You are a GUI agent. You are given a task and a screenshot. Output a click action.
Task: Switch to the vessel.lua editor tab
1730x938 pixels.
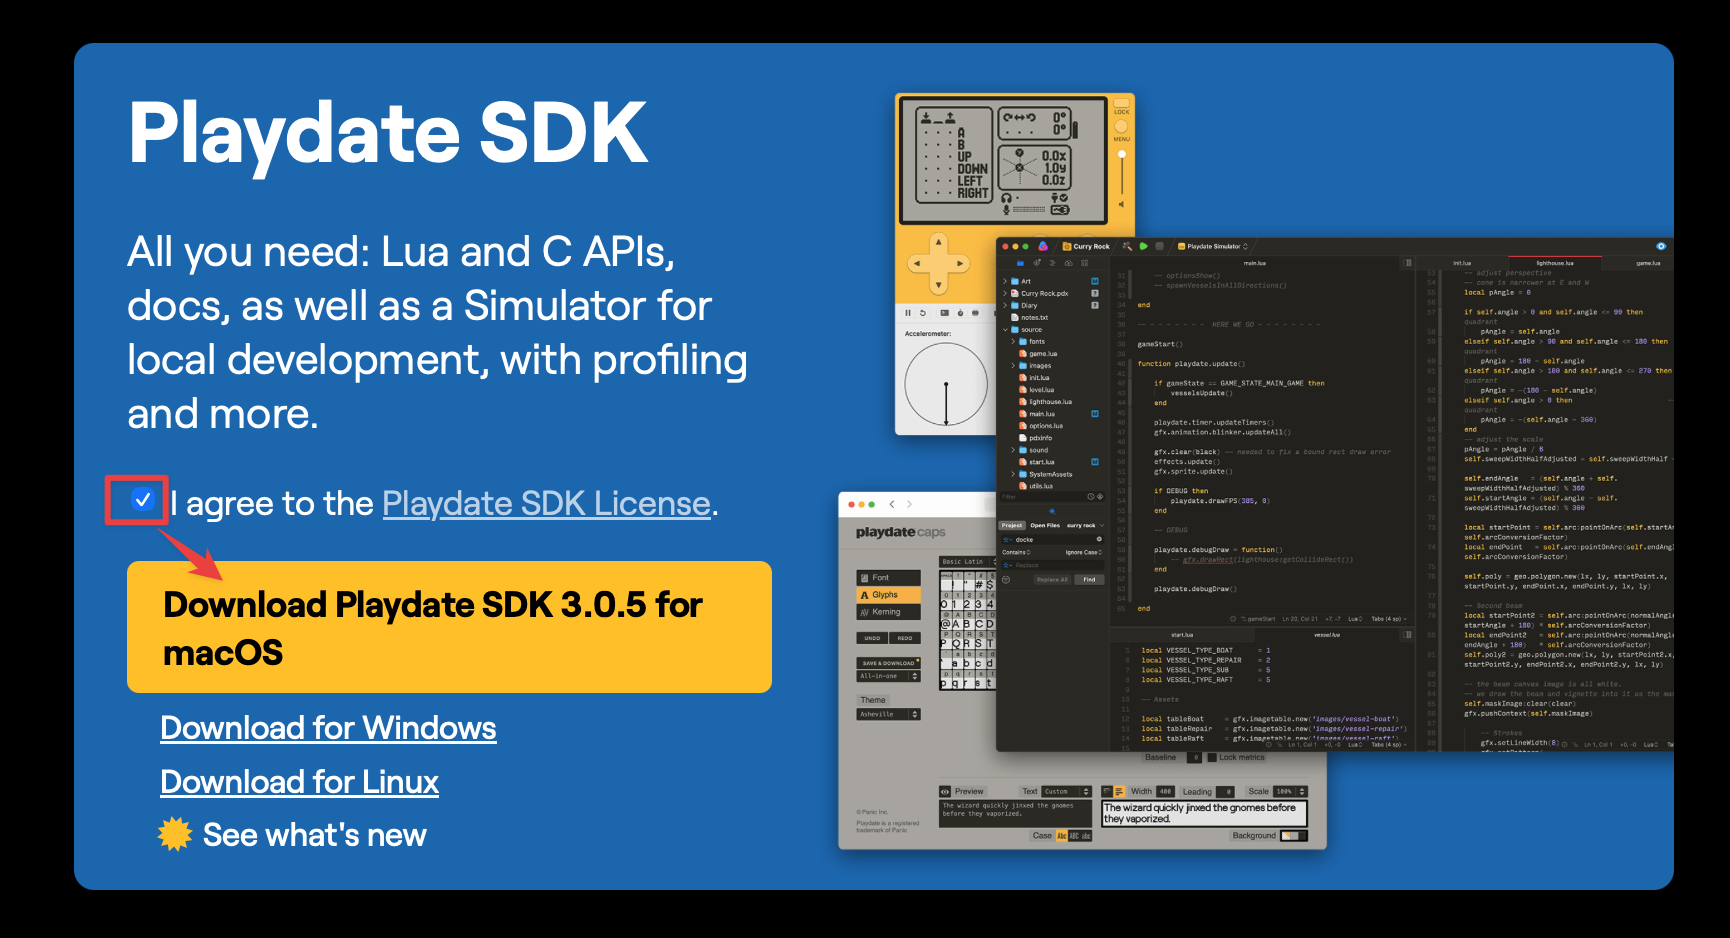(x=1326, y=635)
